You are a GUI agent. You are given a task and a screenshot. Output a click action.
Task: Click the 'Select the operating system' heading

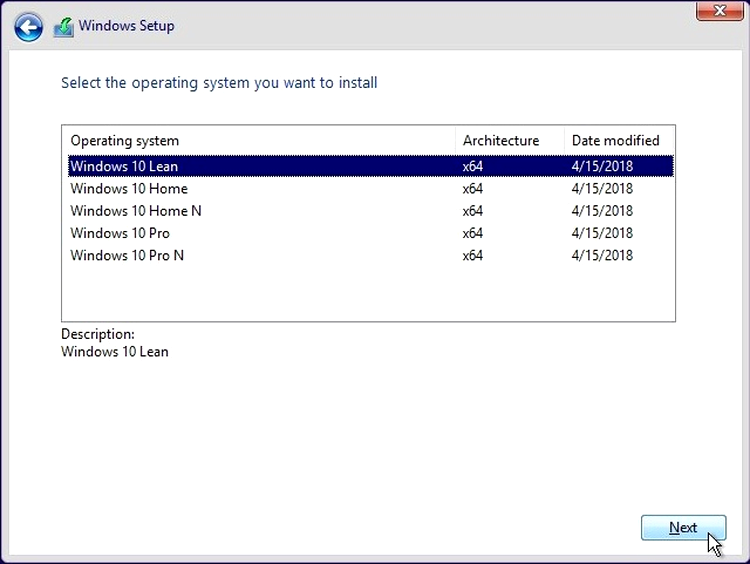tap(219, 83)
